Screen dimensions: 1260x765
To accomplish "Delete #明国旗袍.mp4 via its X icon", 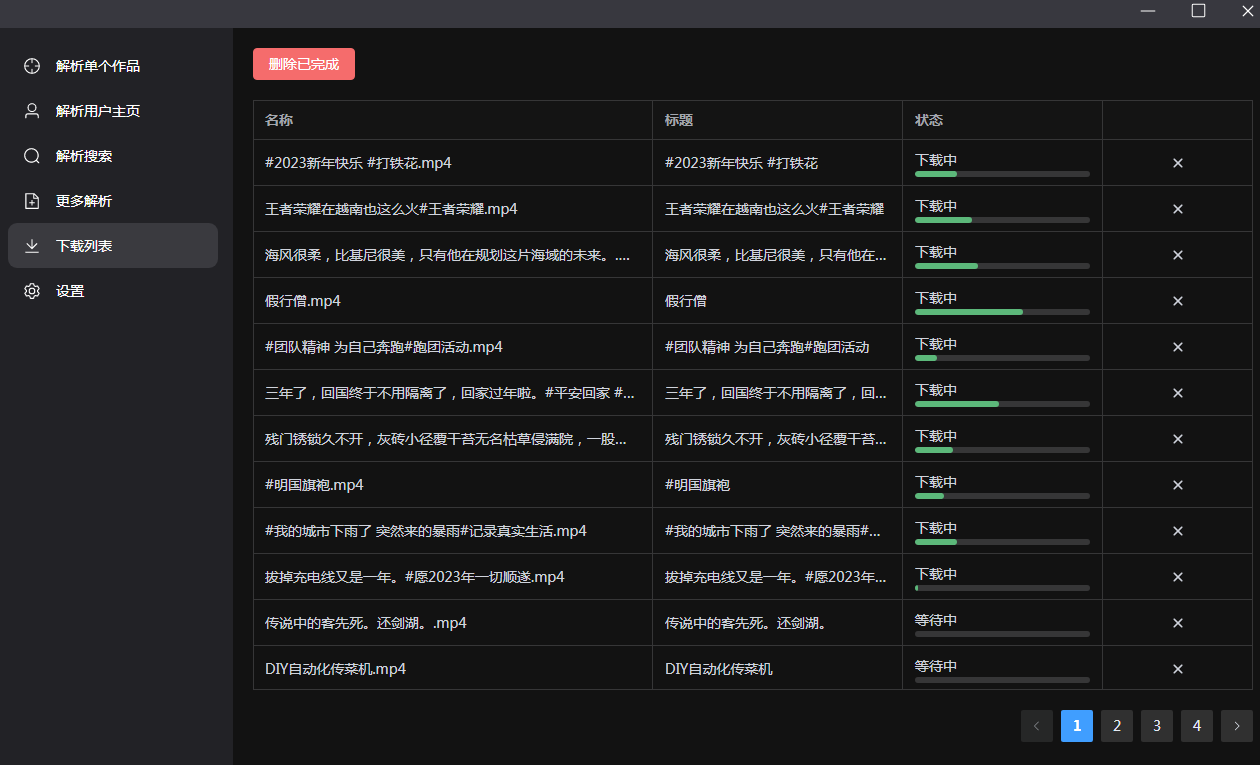I will 1178,485.
